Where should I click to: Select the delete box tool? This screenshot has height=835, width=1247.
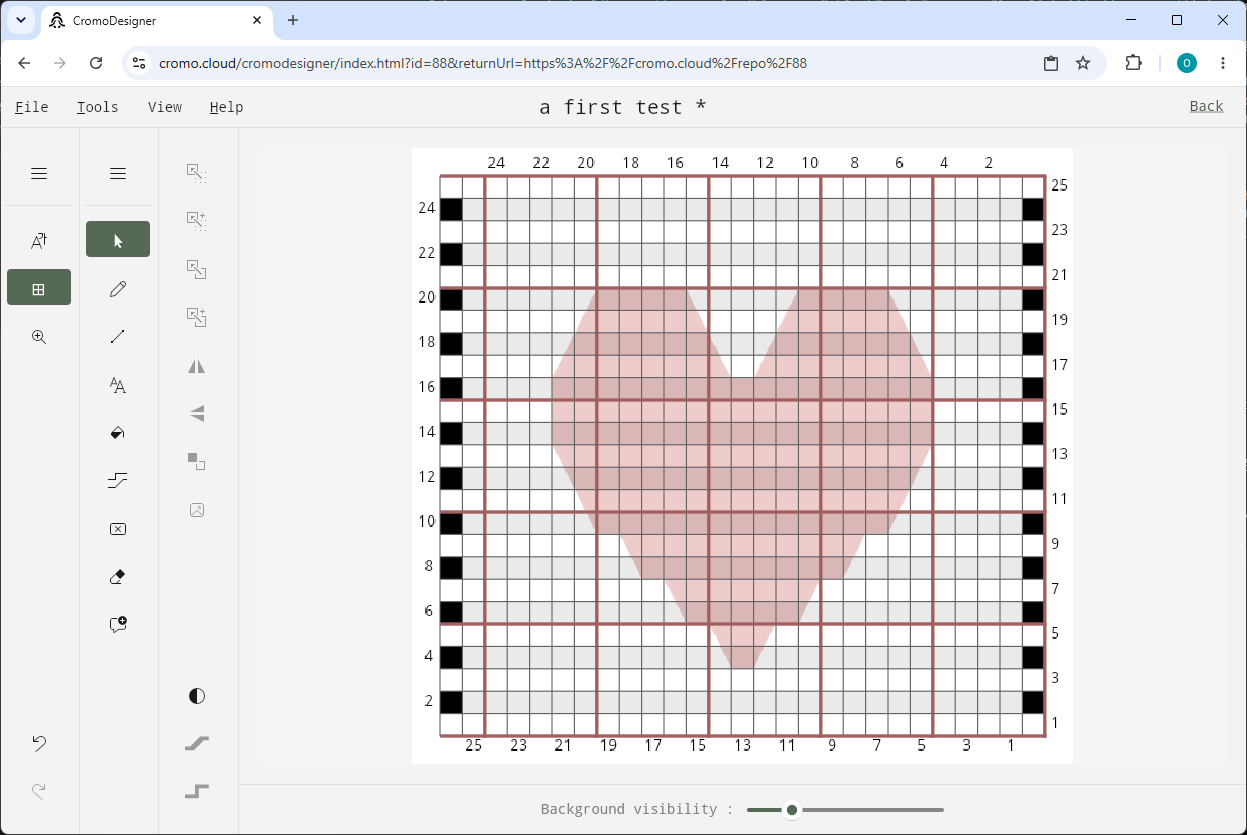click(x=118, y=529)
